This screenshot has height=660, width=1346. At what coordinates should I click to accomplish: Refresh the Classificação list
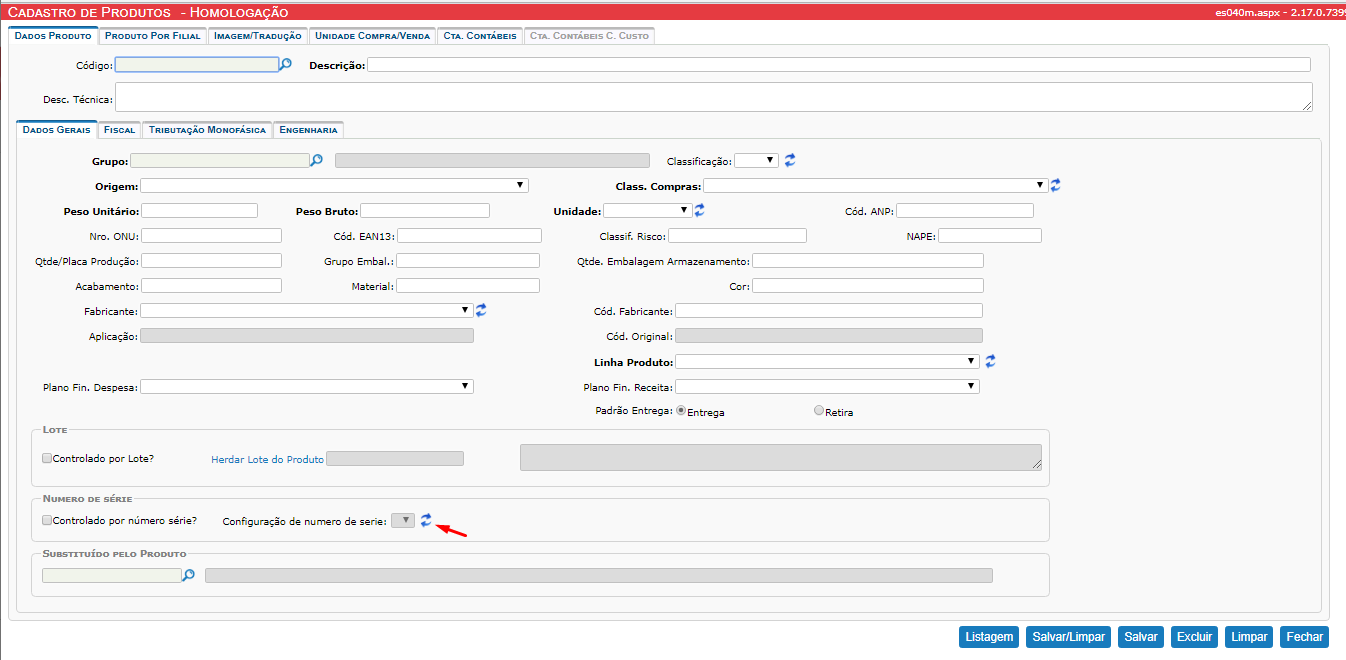[790, 160]
